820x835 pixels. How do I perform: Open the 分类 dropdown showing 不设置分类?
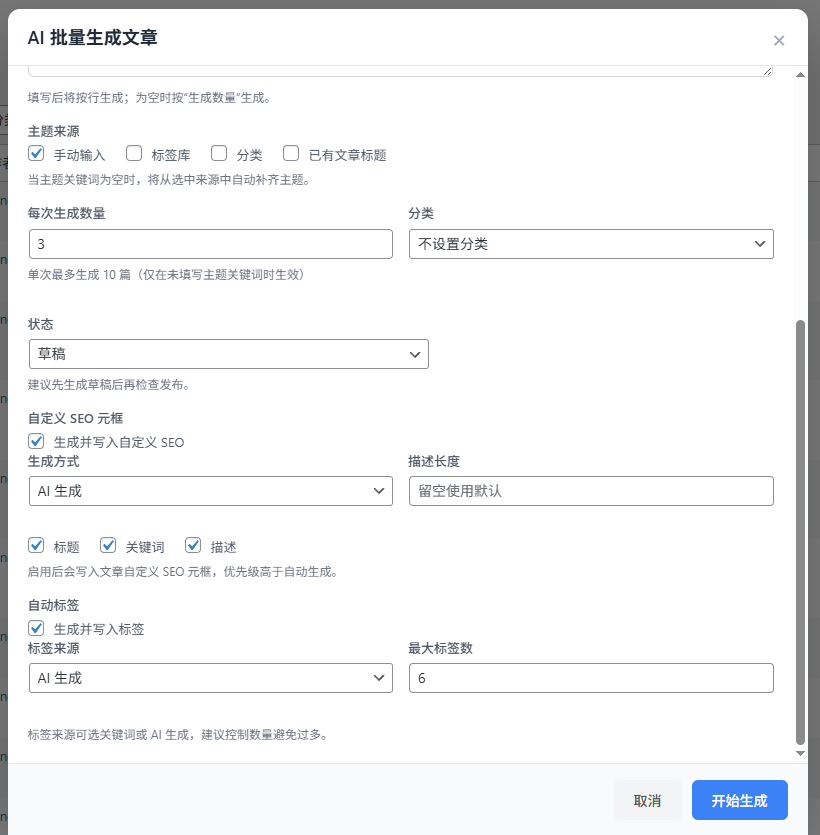click(x=590, y=244)
